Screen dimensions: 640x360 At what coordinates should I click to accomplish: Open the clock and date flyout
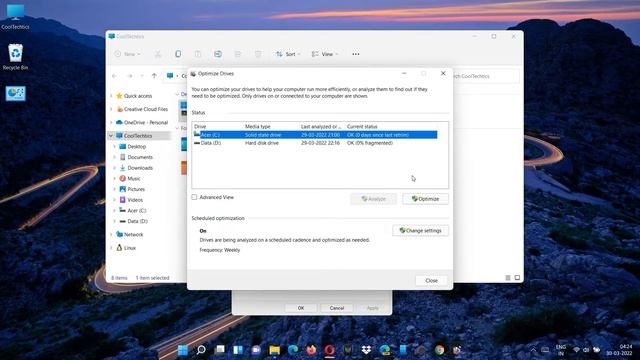point(620,350)
